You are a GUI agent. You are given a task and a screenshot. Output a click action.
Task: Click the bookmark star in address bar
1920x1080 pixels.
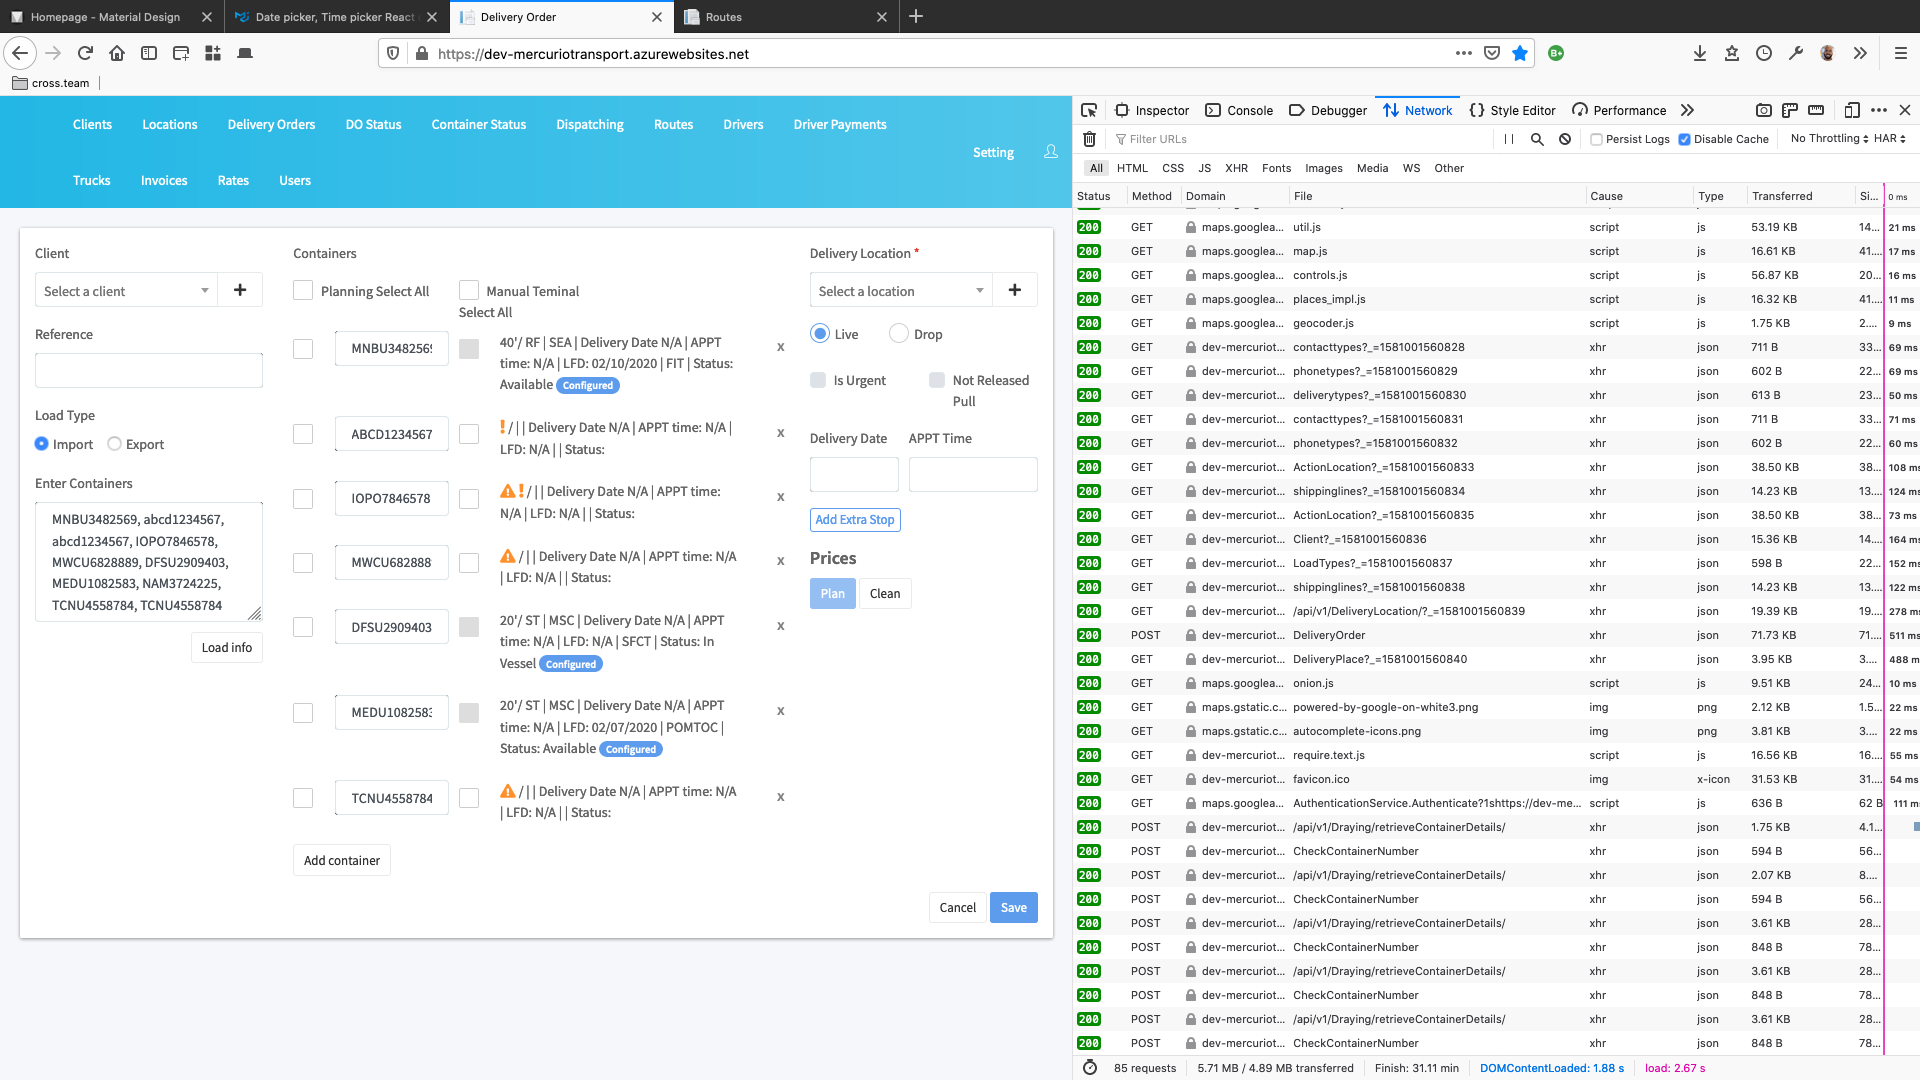1520,53
